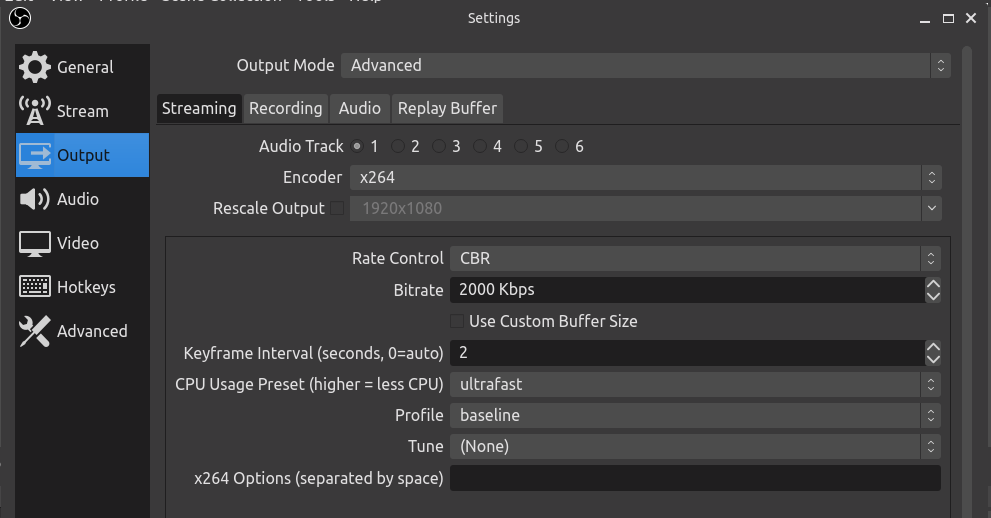991x518 pixels.
Task: Open Hotkeys keyboard icon
Action: click(35, 287)
